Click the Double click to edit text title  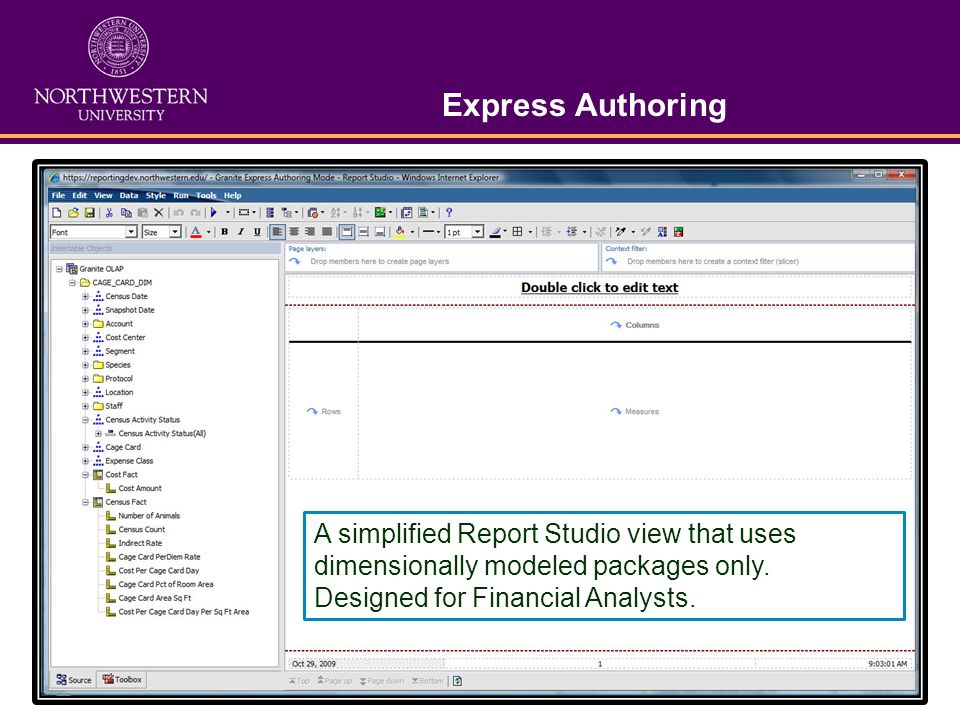tap(599, 287)
